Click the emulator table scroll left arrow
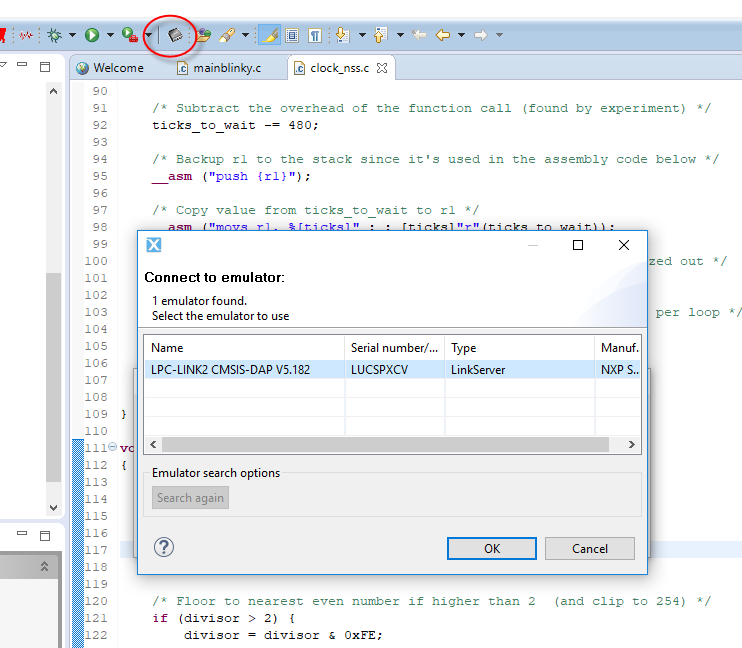 click(x=153, y=444)
